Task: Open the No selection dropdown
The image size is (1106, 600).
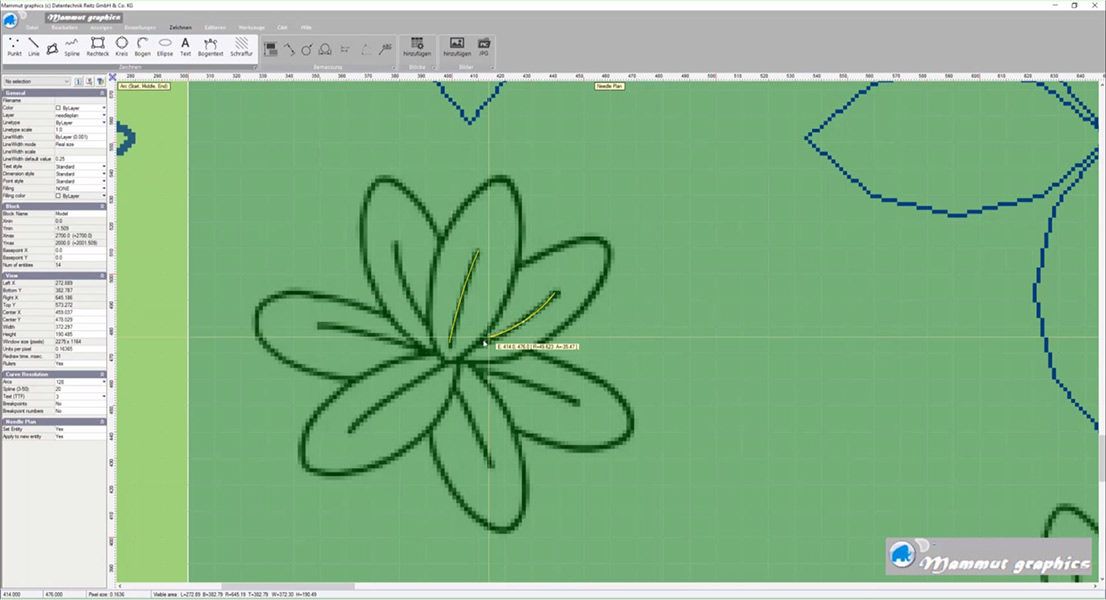Action: (36, 81)
